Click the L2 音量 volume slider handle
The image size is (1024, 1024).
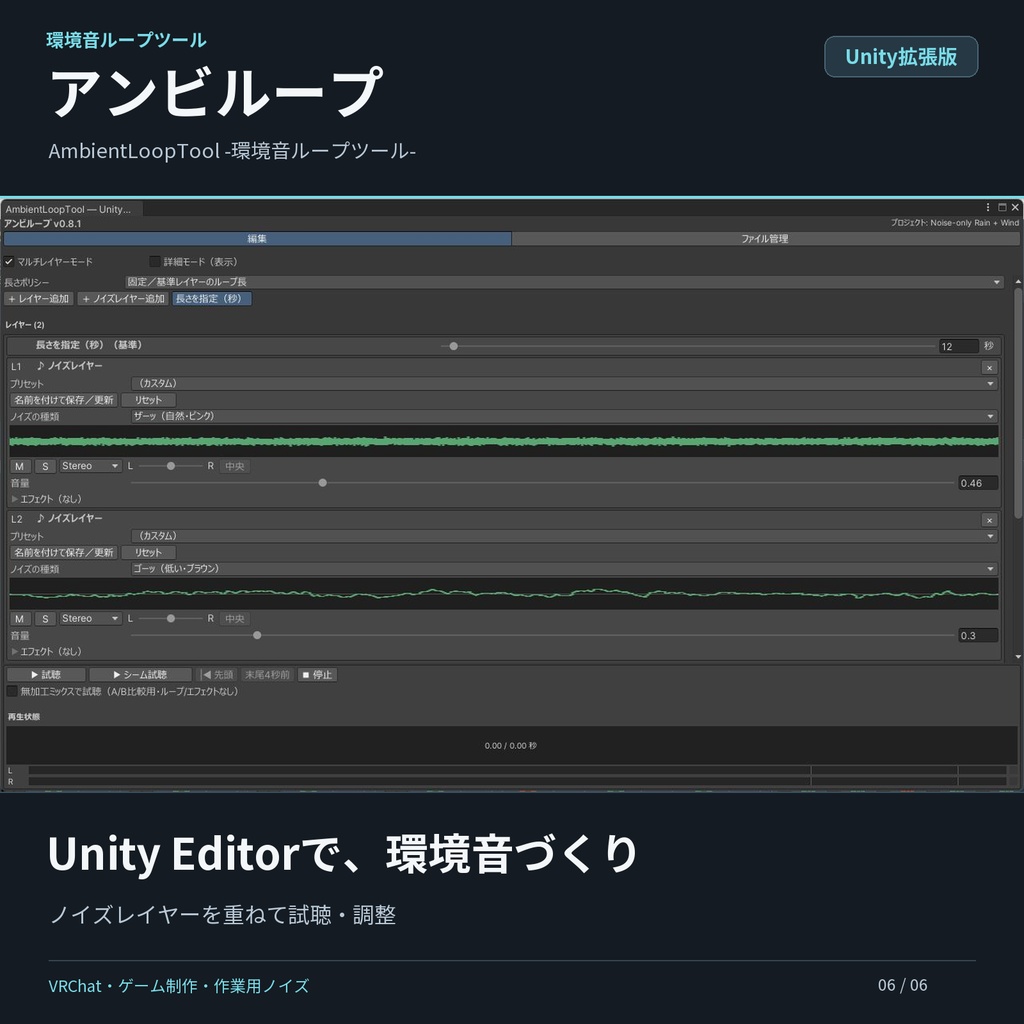tap(257, 635)
